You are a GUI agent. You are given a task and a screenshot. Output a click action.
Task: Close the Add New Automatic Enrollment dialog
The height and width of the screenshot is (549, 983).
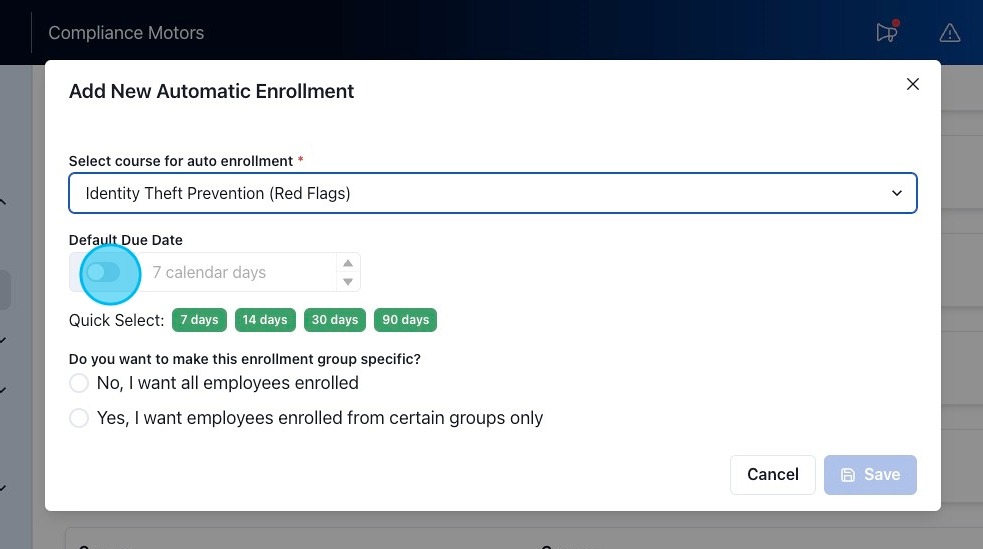[912, 85]
